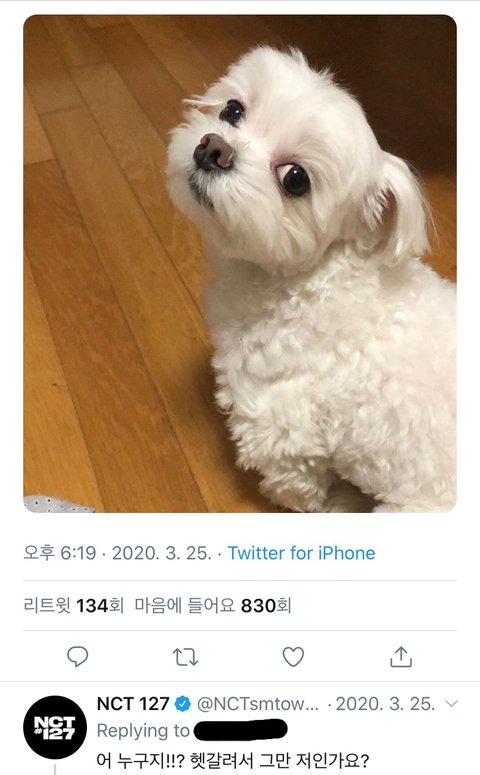Click the 오후 6:19 tweet timestamp

(x=60, y=553)
